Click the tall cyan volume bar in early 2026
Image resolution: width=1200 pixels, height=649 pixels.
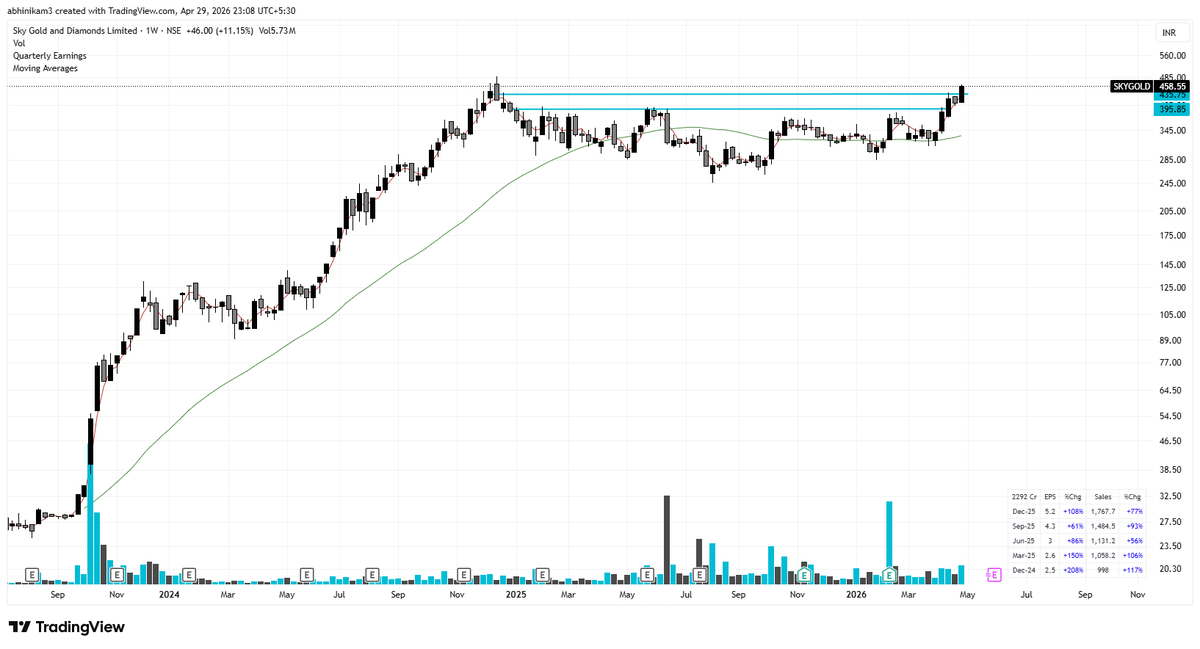click(888, 535)
